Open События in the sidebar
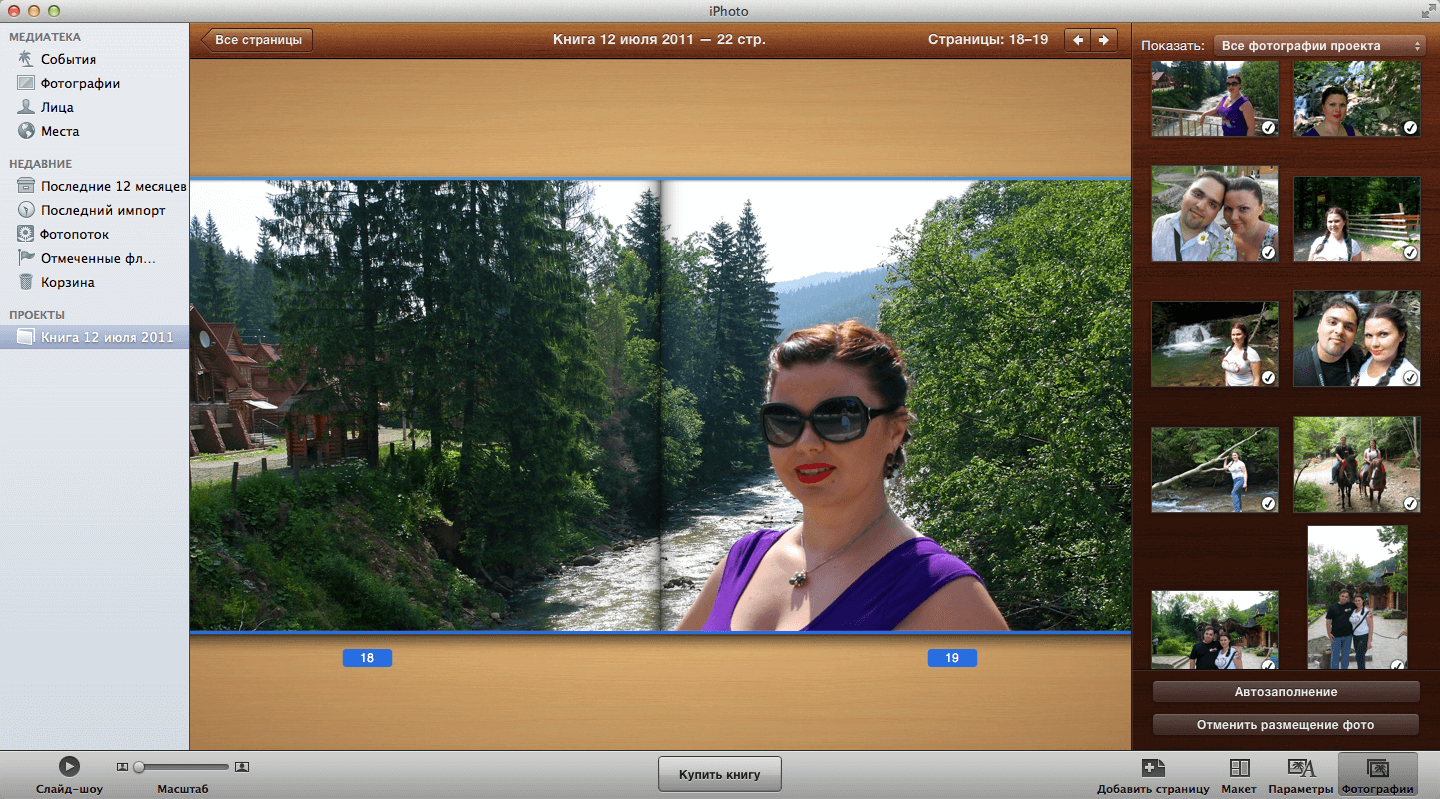 (x=68, y=59)
